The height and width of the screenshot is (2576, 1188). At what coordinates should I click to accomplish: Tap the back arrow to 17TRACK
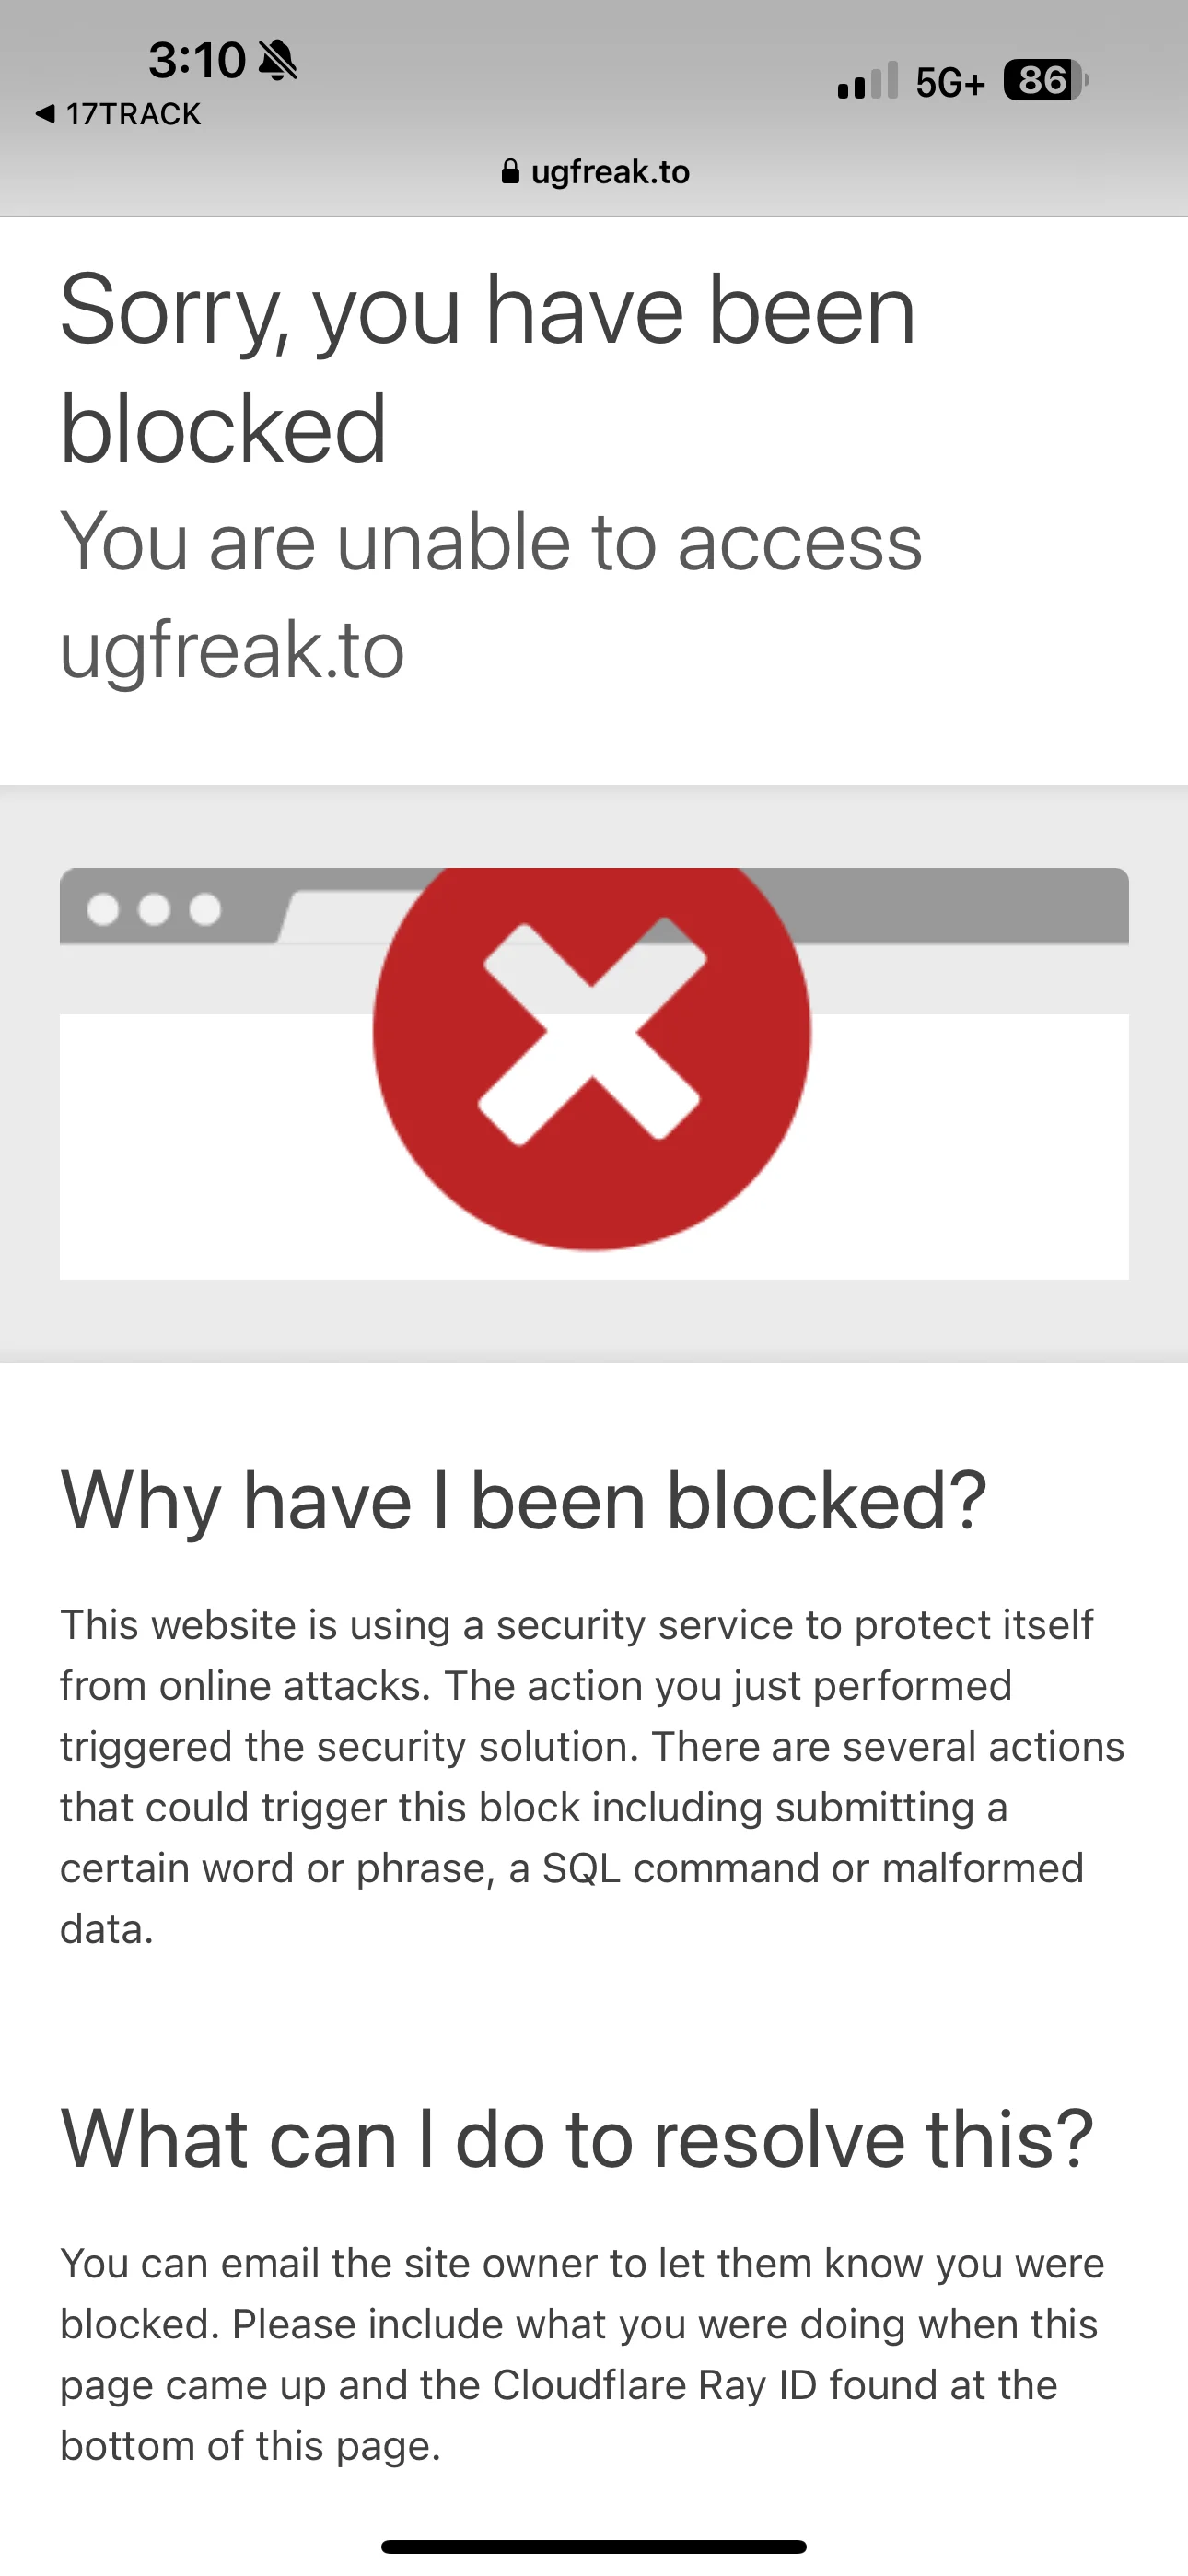pos(45,114)
